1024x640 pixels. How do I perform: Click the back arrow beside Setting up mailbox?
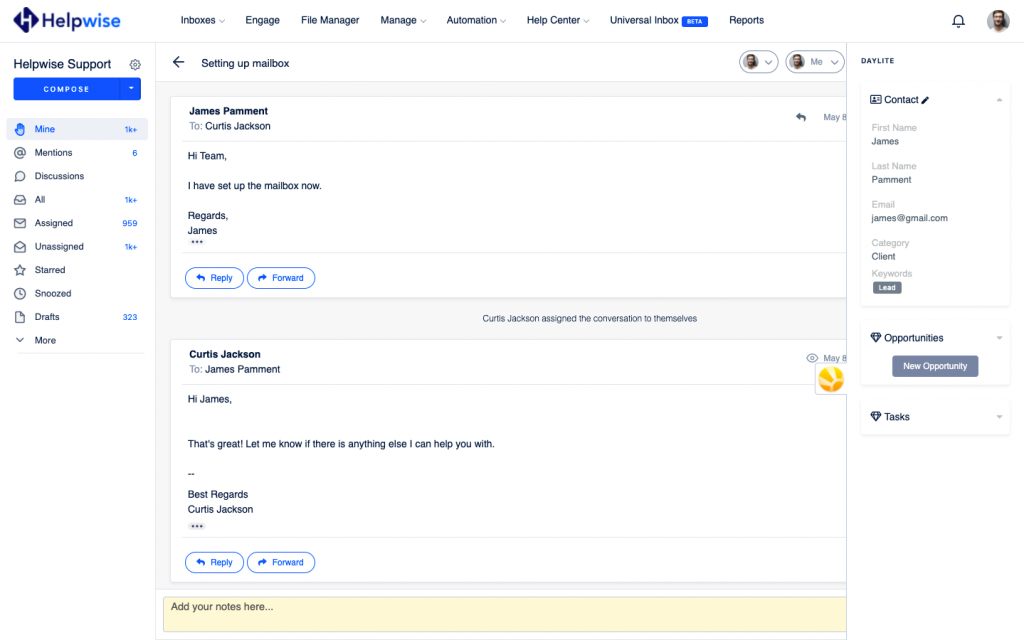tap(178, 62)
